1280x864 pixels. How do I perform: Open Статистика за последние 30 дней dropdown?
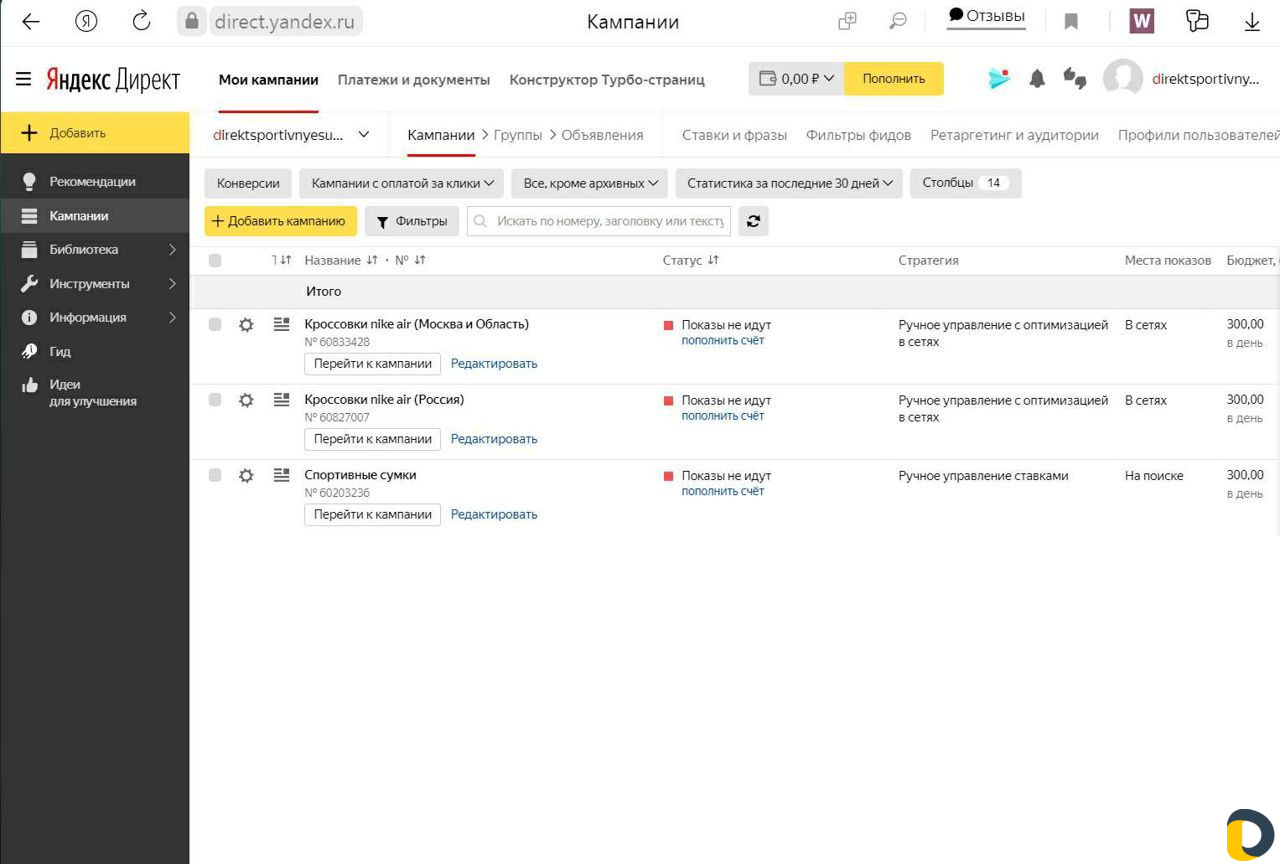[x=789, y=183]
